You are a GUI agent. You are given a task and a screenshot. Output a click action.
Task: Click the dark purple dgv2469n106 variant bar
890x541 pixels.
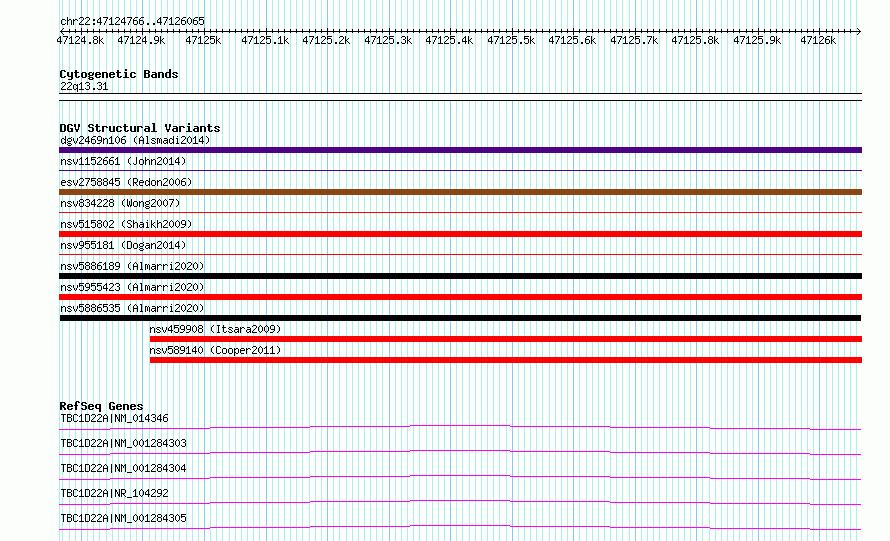click(x=460, y=150)
